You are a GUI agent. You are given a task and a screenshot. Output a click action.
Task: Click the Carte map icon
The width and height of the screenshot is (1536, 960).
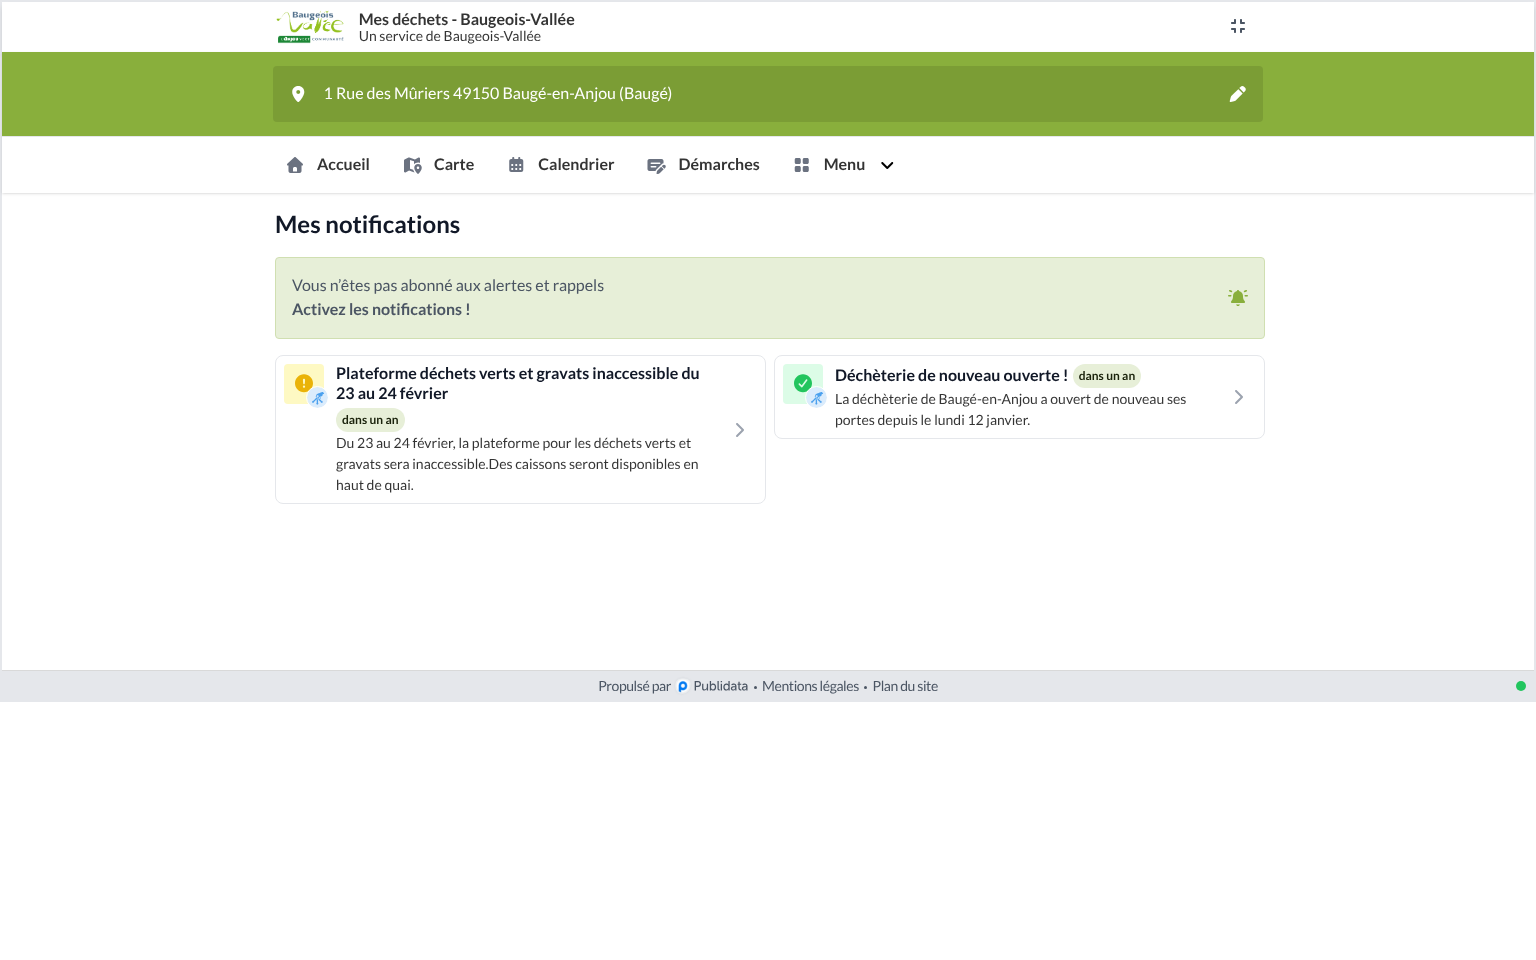[412, 165]
